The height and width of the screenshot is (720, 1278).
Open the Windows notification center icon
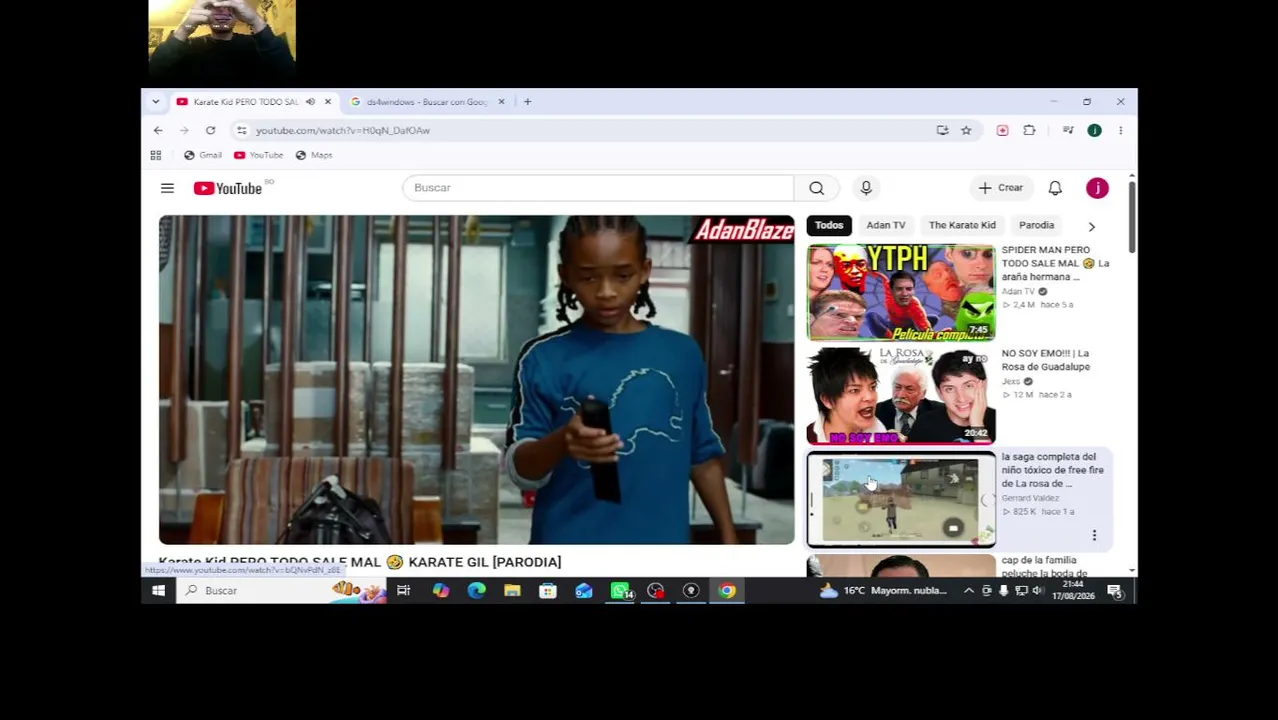coord(1114,591)
